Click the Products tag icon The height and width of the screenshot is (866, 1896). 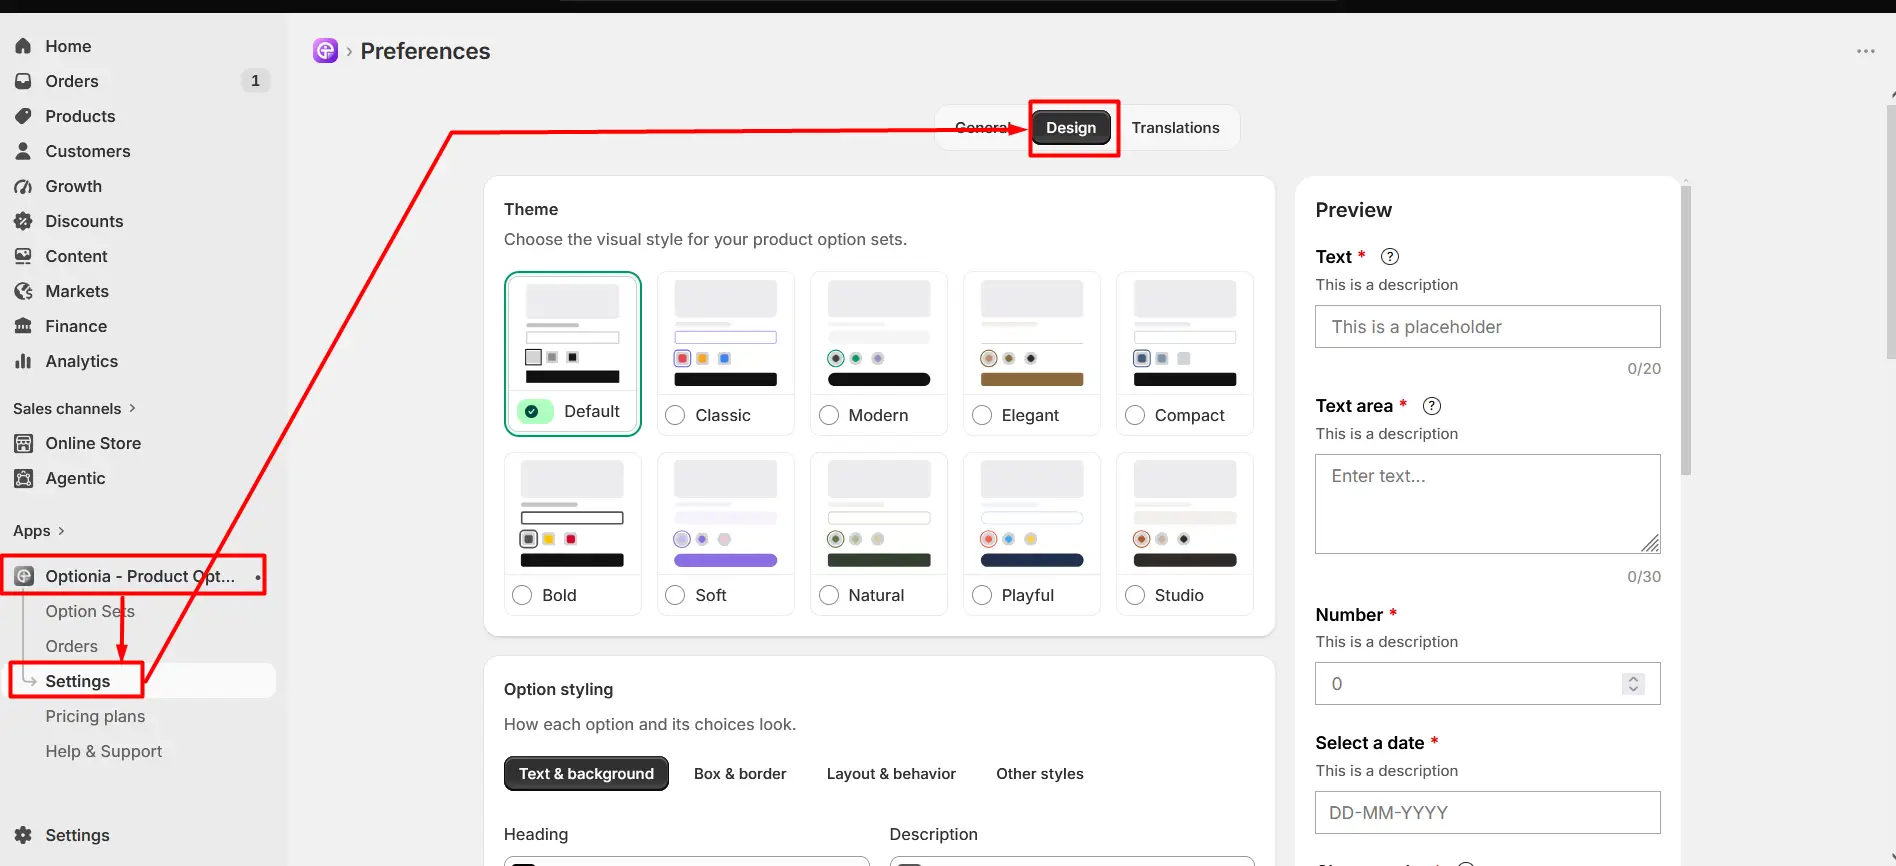(23, 116)
